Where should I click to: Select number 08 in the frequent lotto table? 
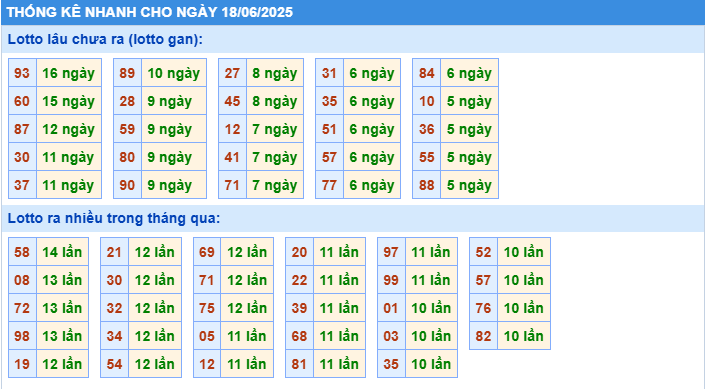[22, 279]
